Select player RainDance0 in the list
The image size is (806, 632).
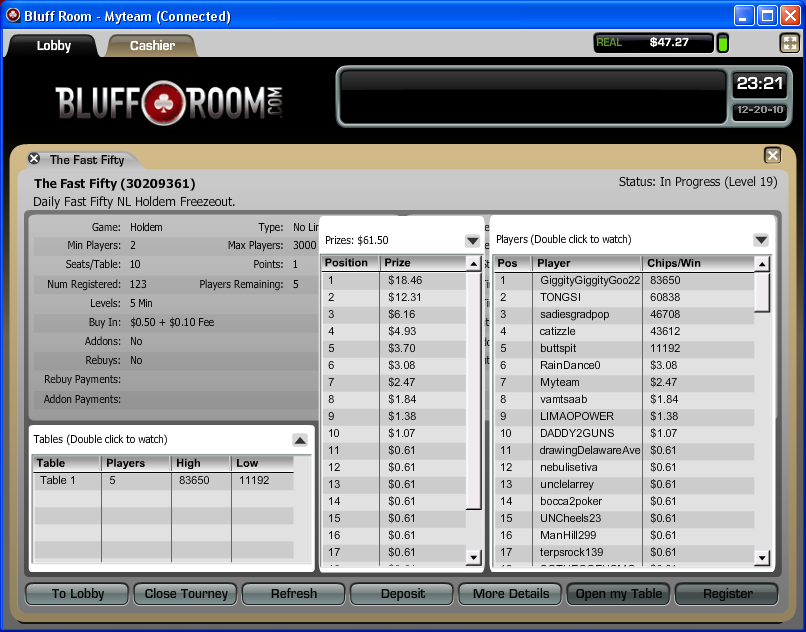pyautogui.click(x=624, y=366)
